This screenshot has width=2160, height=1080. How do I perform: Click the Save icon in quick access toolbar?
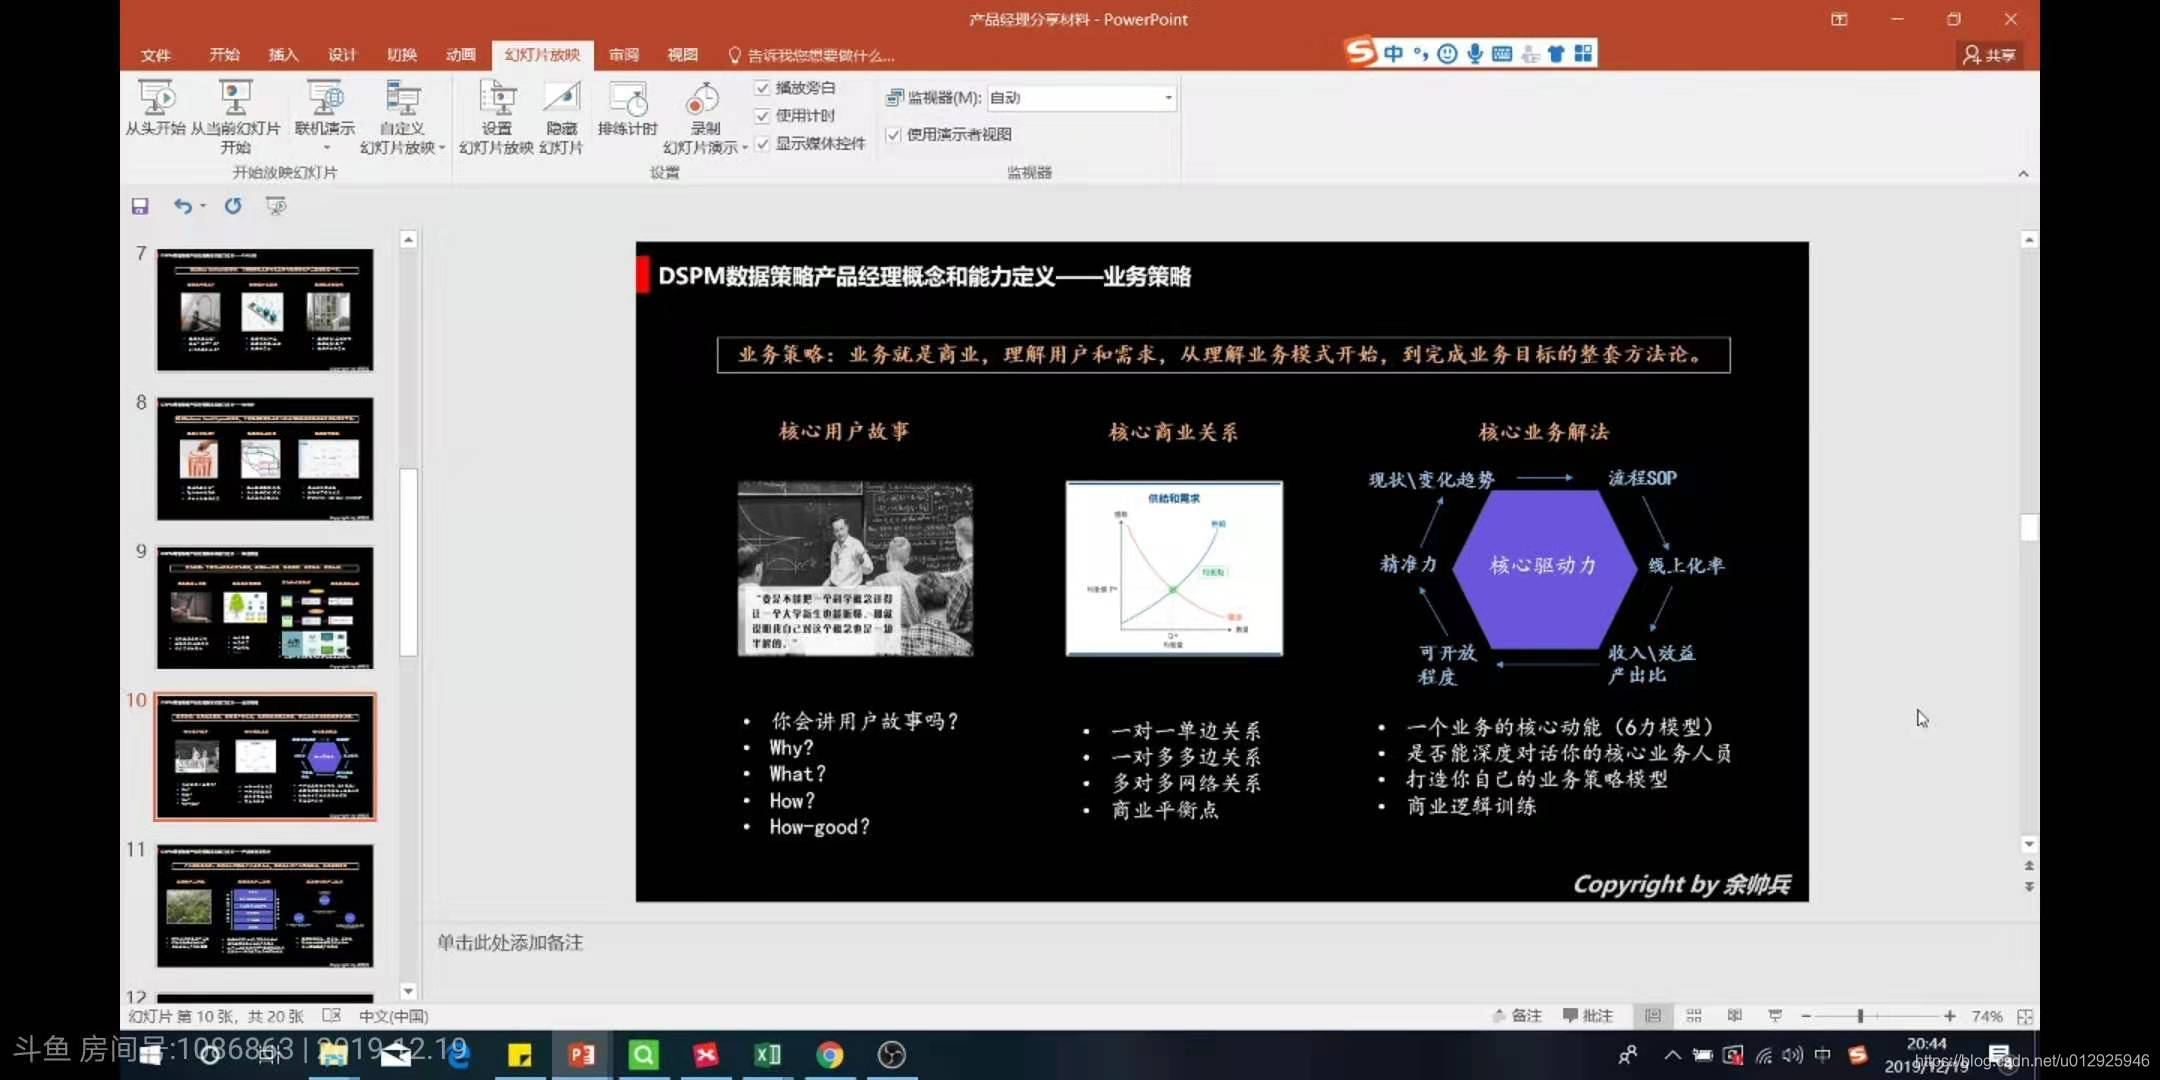[139, 206]
